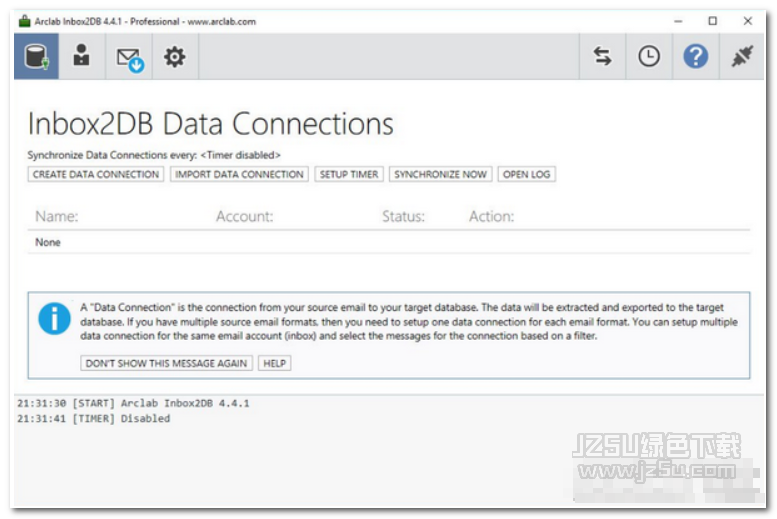Click the Inbox2DB Data Connections heading

[x=211, y=123]
